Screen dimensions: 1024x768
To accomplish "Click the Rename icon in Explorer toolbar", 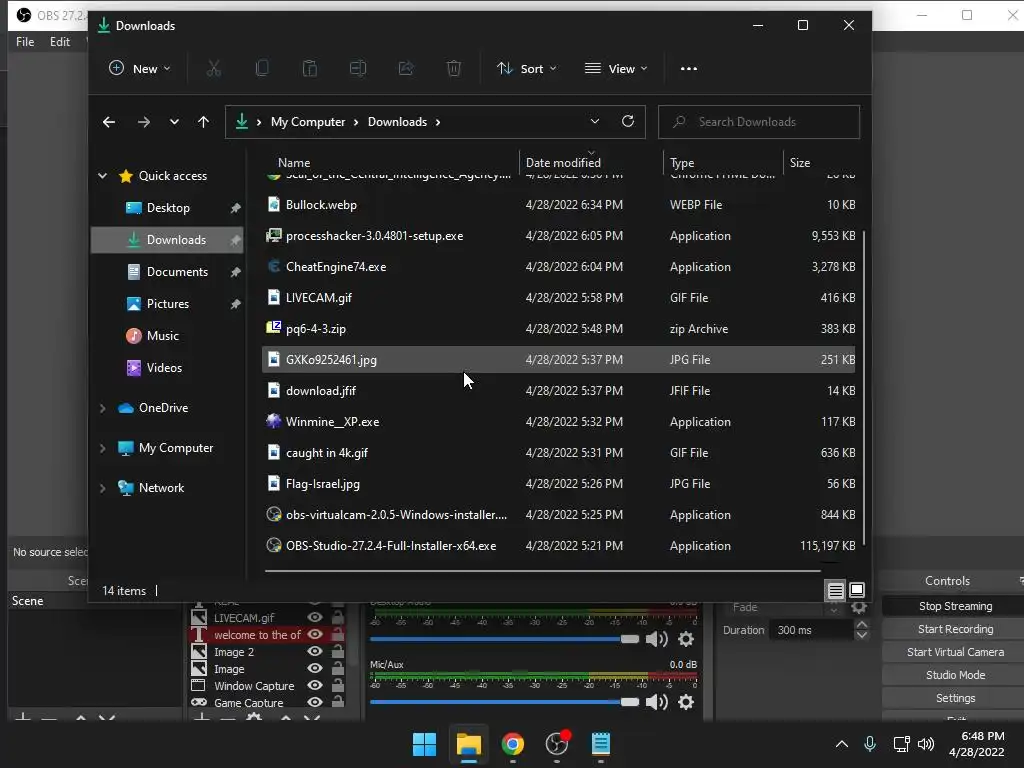I will pyautogui.click(x=358, y=68).
